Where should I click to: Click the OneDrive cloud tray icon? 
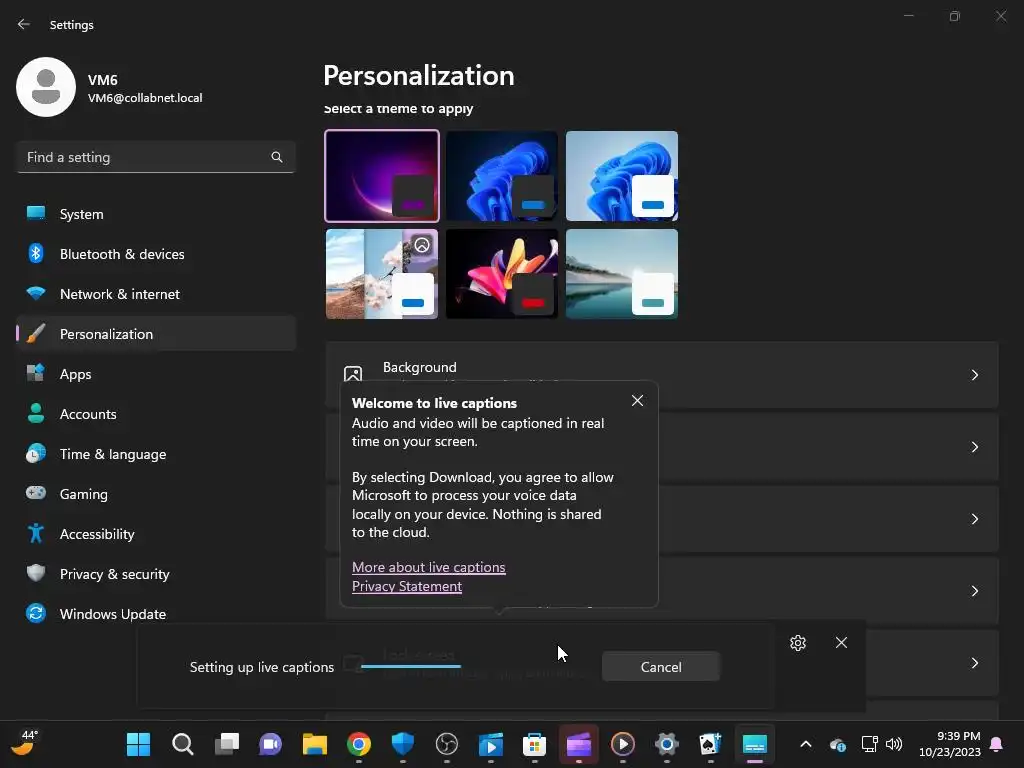coord(838,744)
